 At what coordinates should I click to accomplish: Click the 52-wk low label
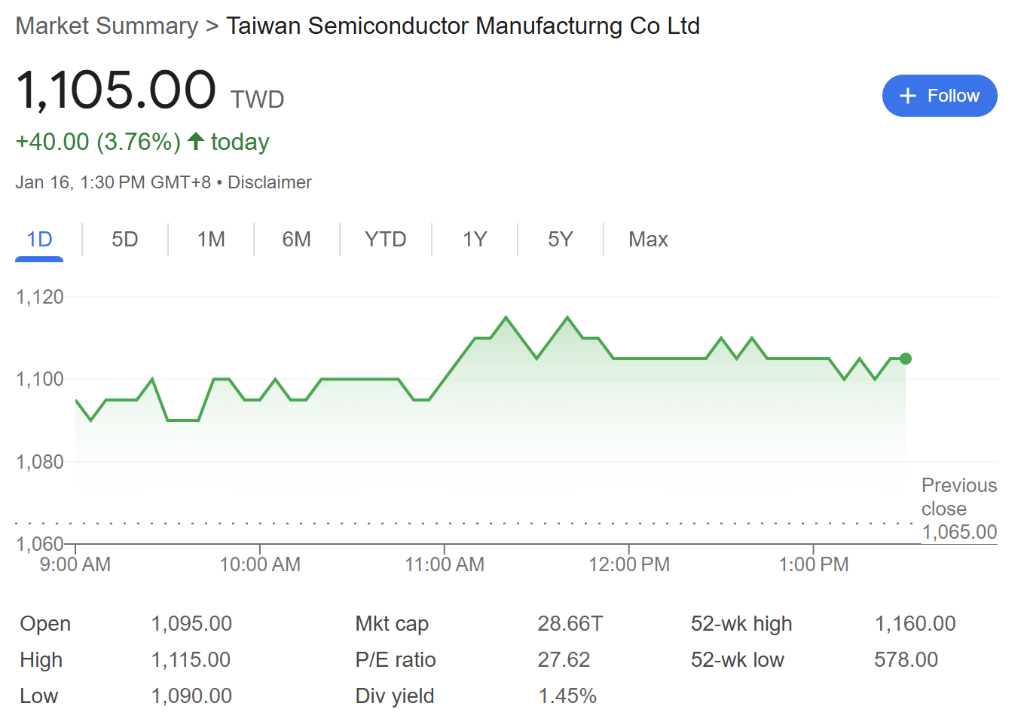coord(737,660)
